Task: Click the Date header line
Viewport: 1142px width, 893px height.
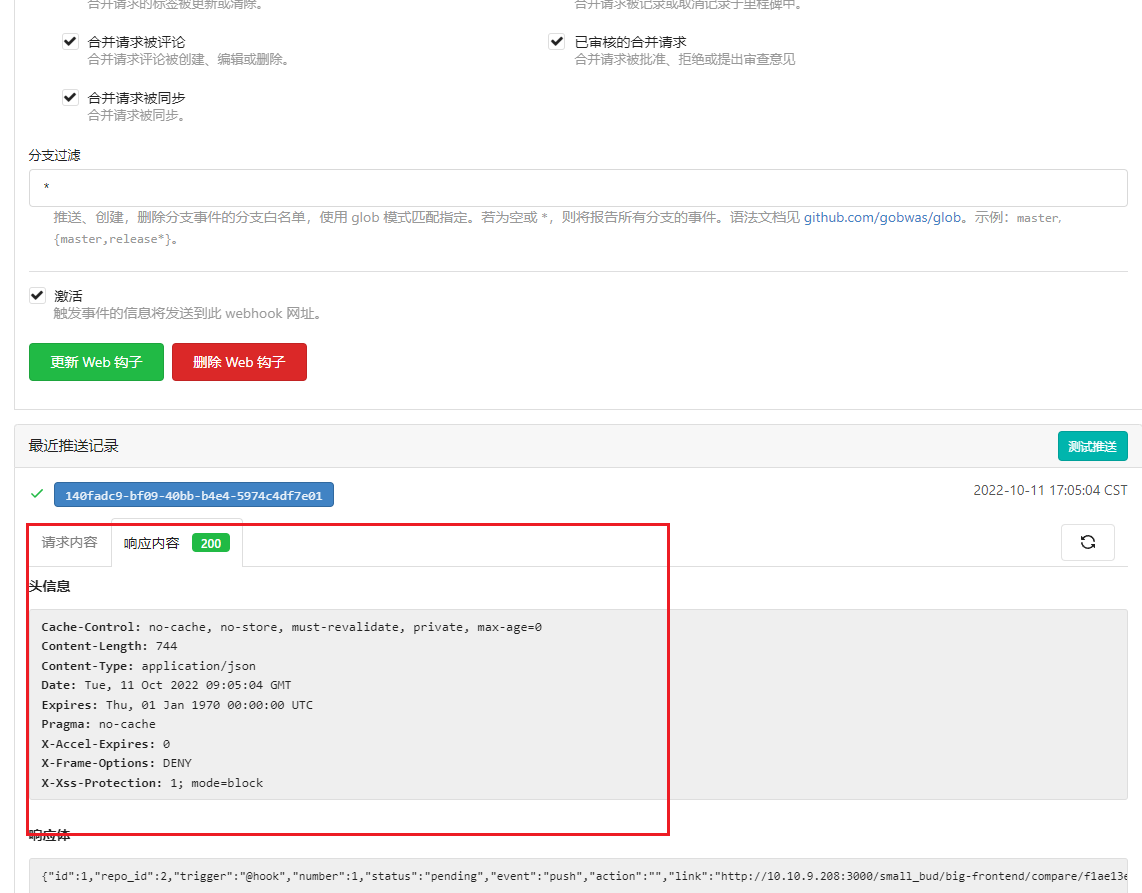Action: (x=166, y=685)
